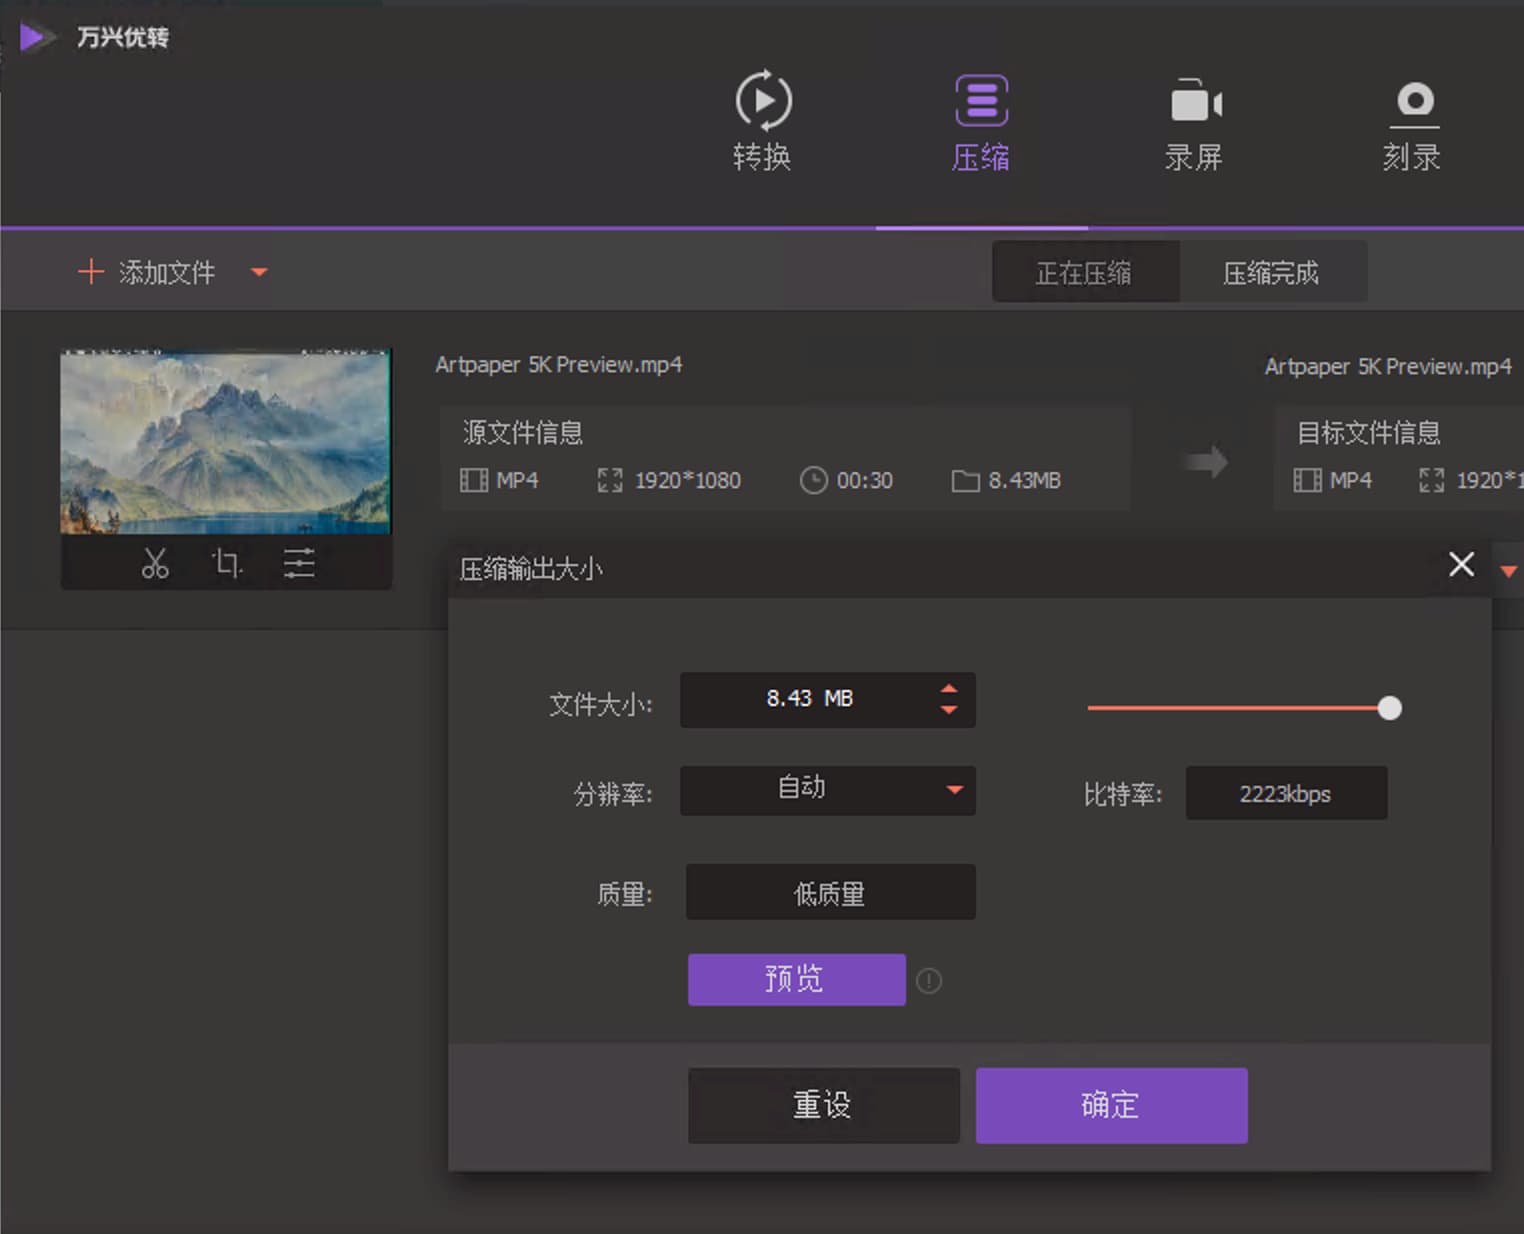The image size is (1524, 1234).
Task: Click the 添加文件 button
Action: (147, 272)
